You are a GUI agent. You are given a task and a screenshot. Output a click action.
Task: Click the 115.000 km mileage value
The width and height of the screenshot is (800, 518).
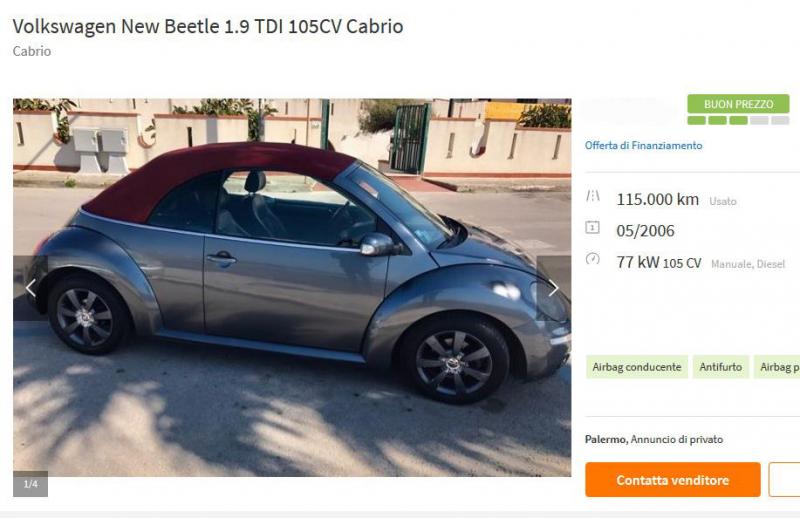657,199
